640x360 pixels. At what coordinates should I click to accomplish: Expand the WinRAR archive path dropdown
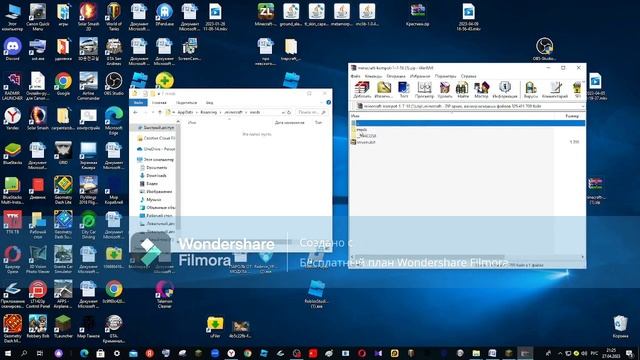[582, 107]
